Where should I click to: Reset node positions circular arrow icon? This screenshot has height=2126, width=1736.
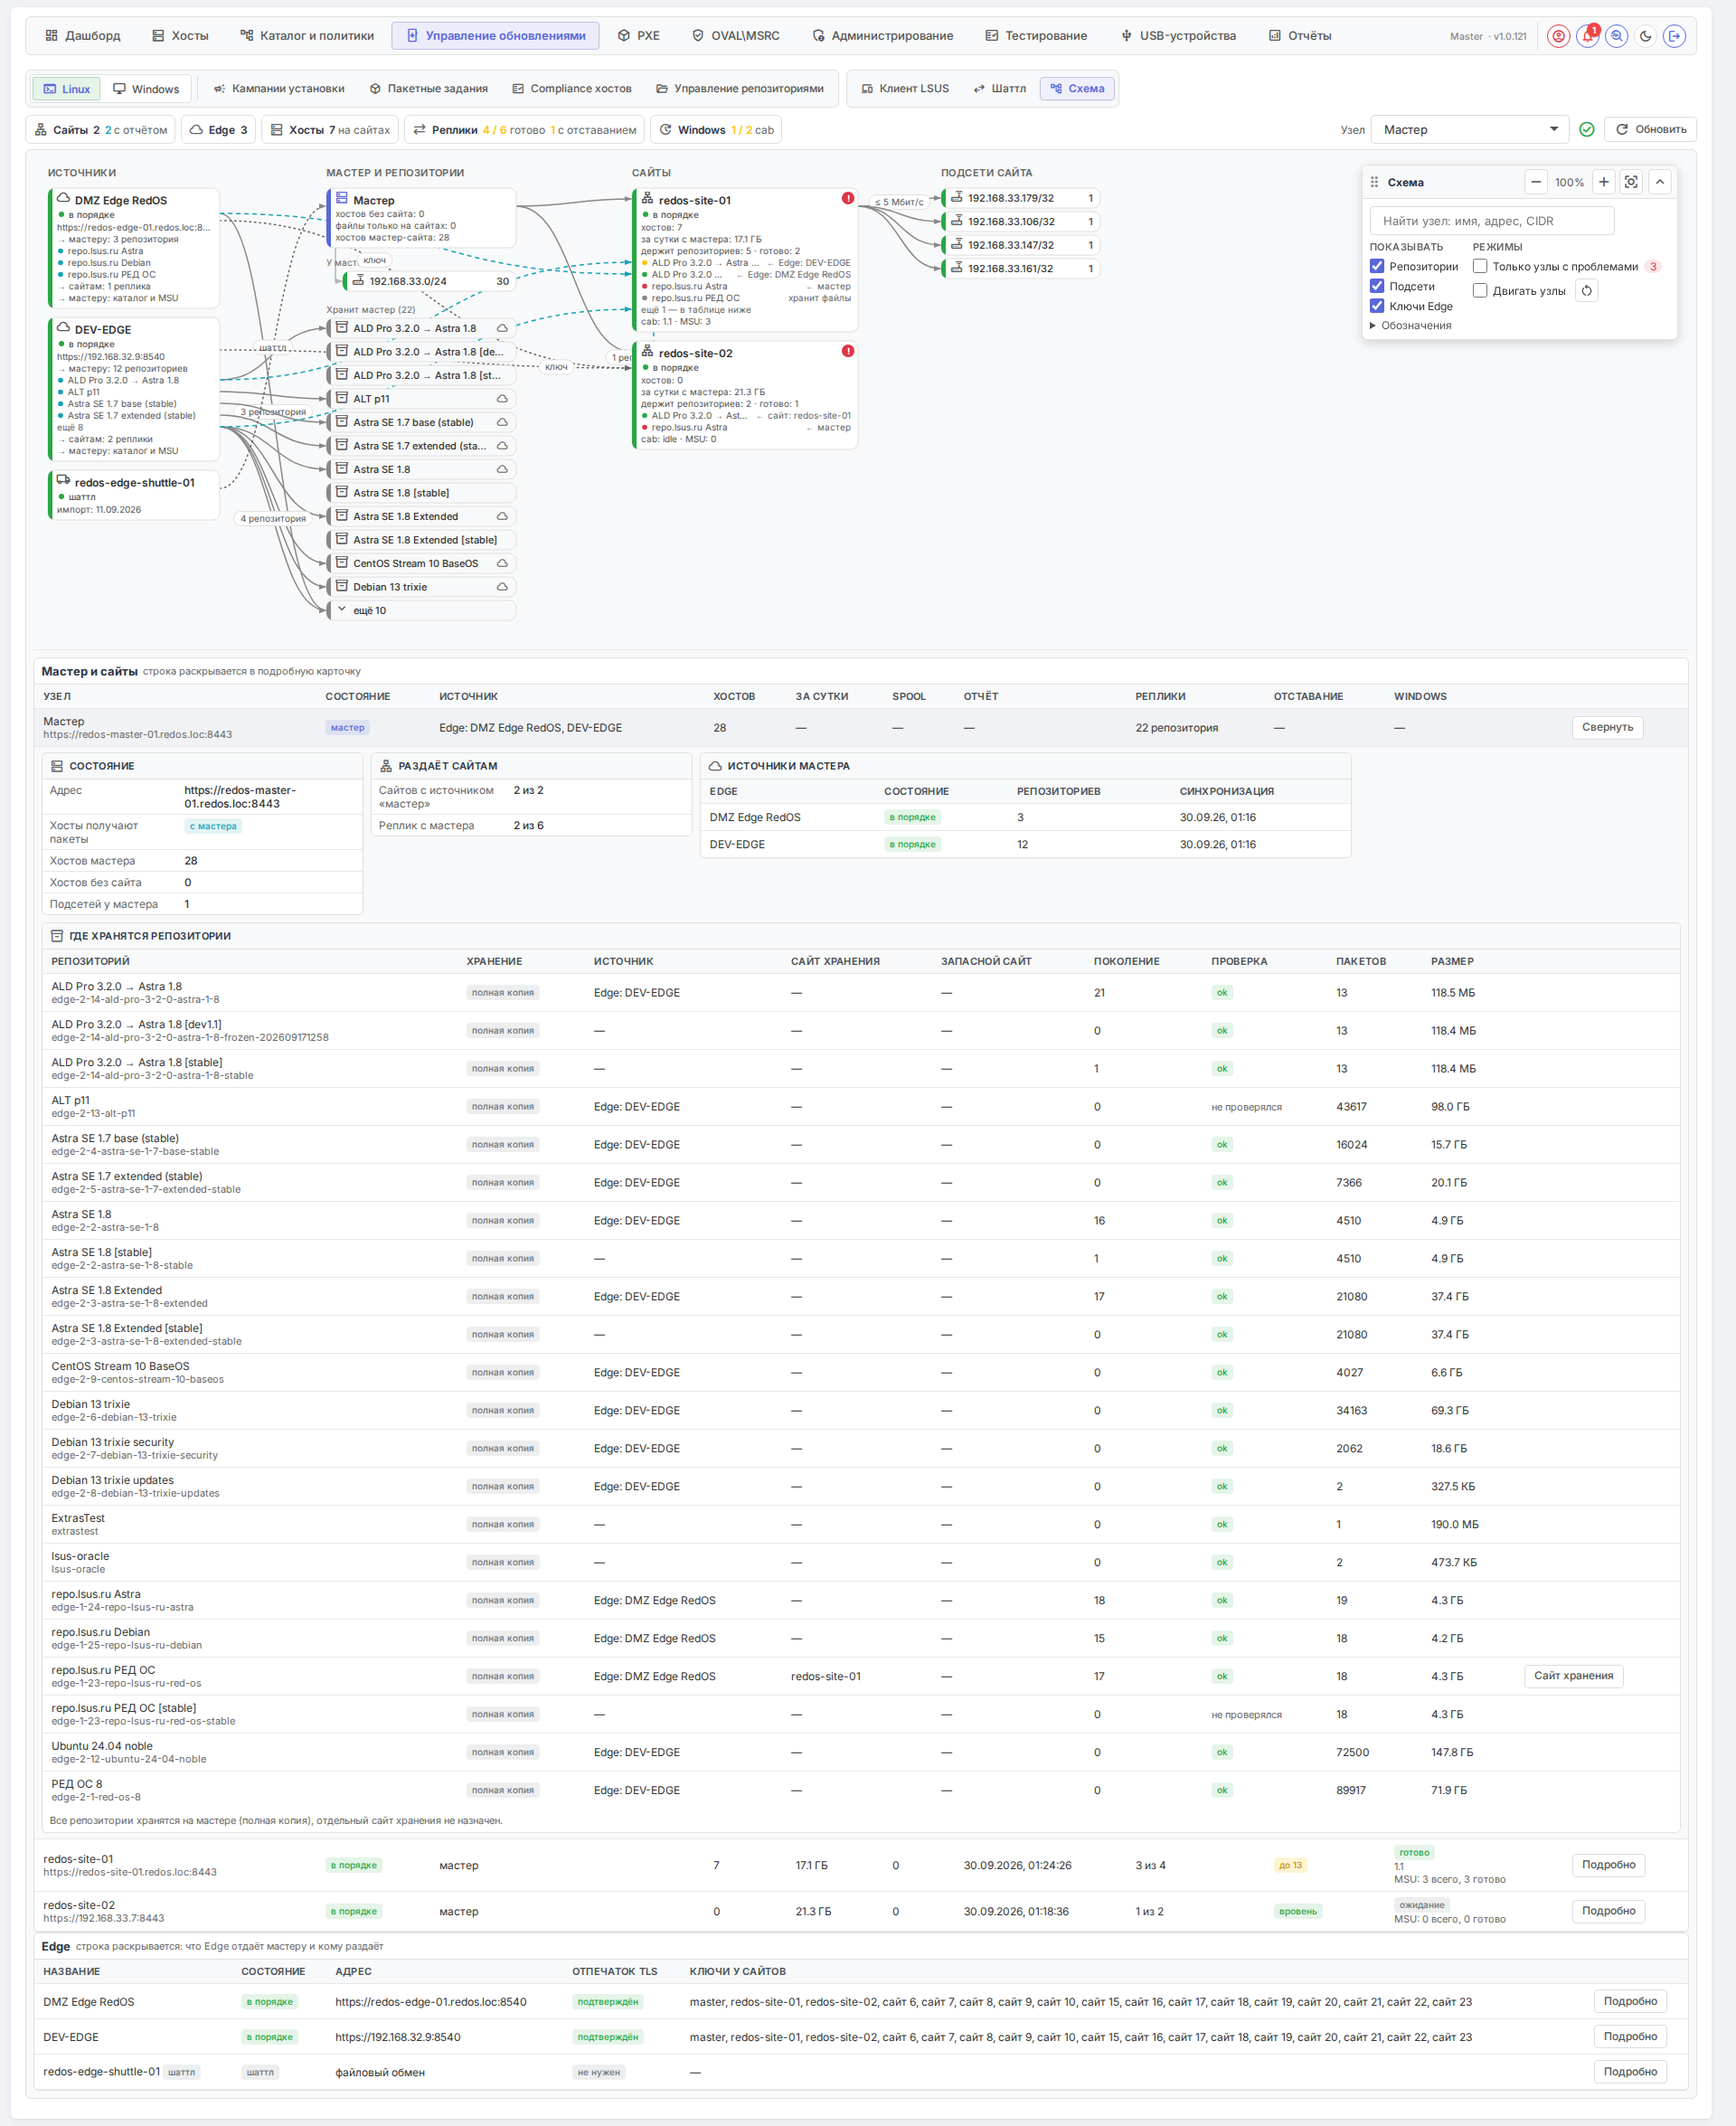[x=1587, y=291]
